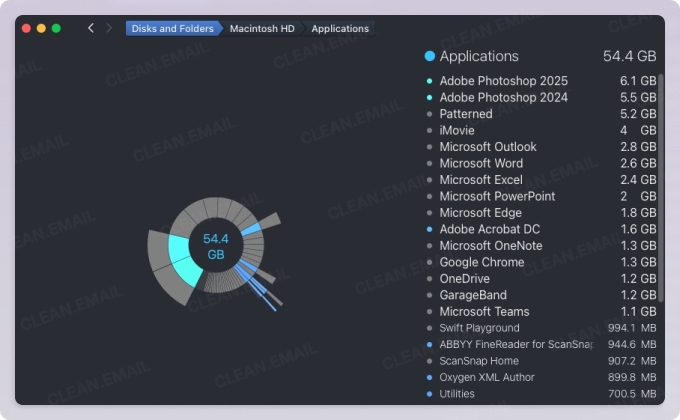Select ABBYY FineReader for ScanSnap entry
The image size is (680, 420).
pyautogui.click(x=541, y=345)
